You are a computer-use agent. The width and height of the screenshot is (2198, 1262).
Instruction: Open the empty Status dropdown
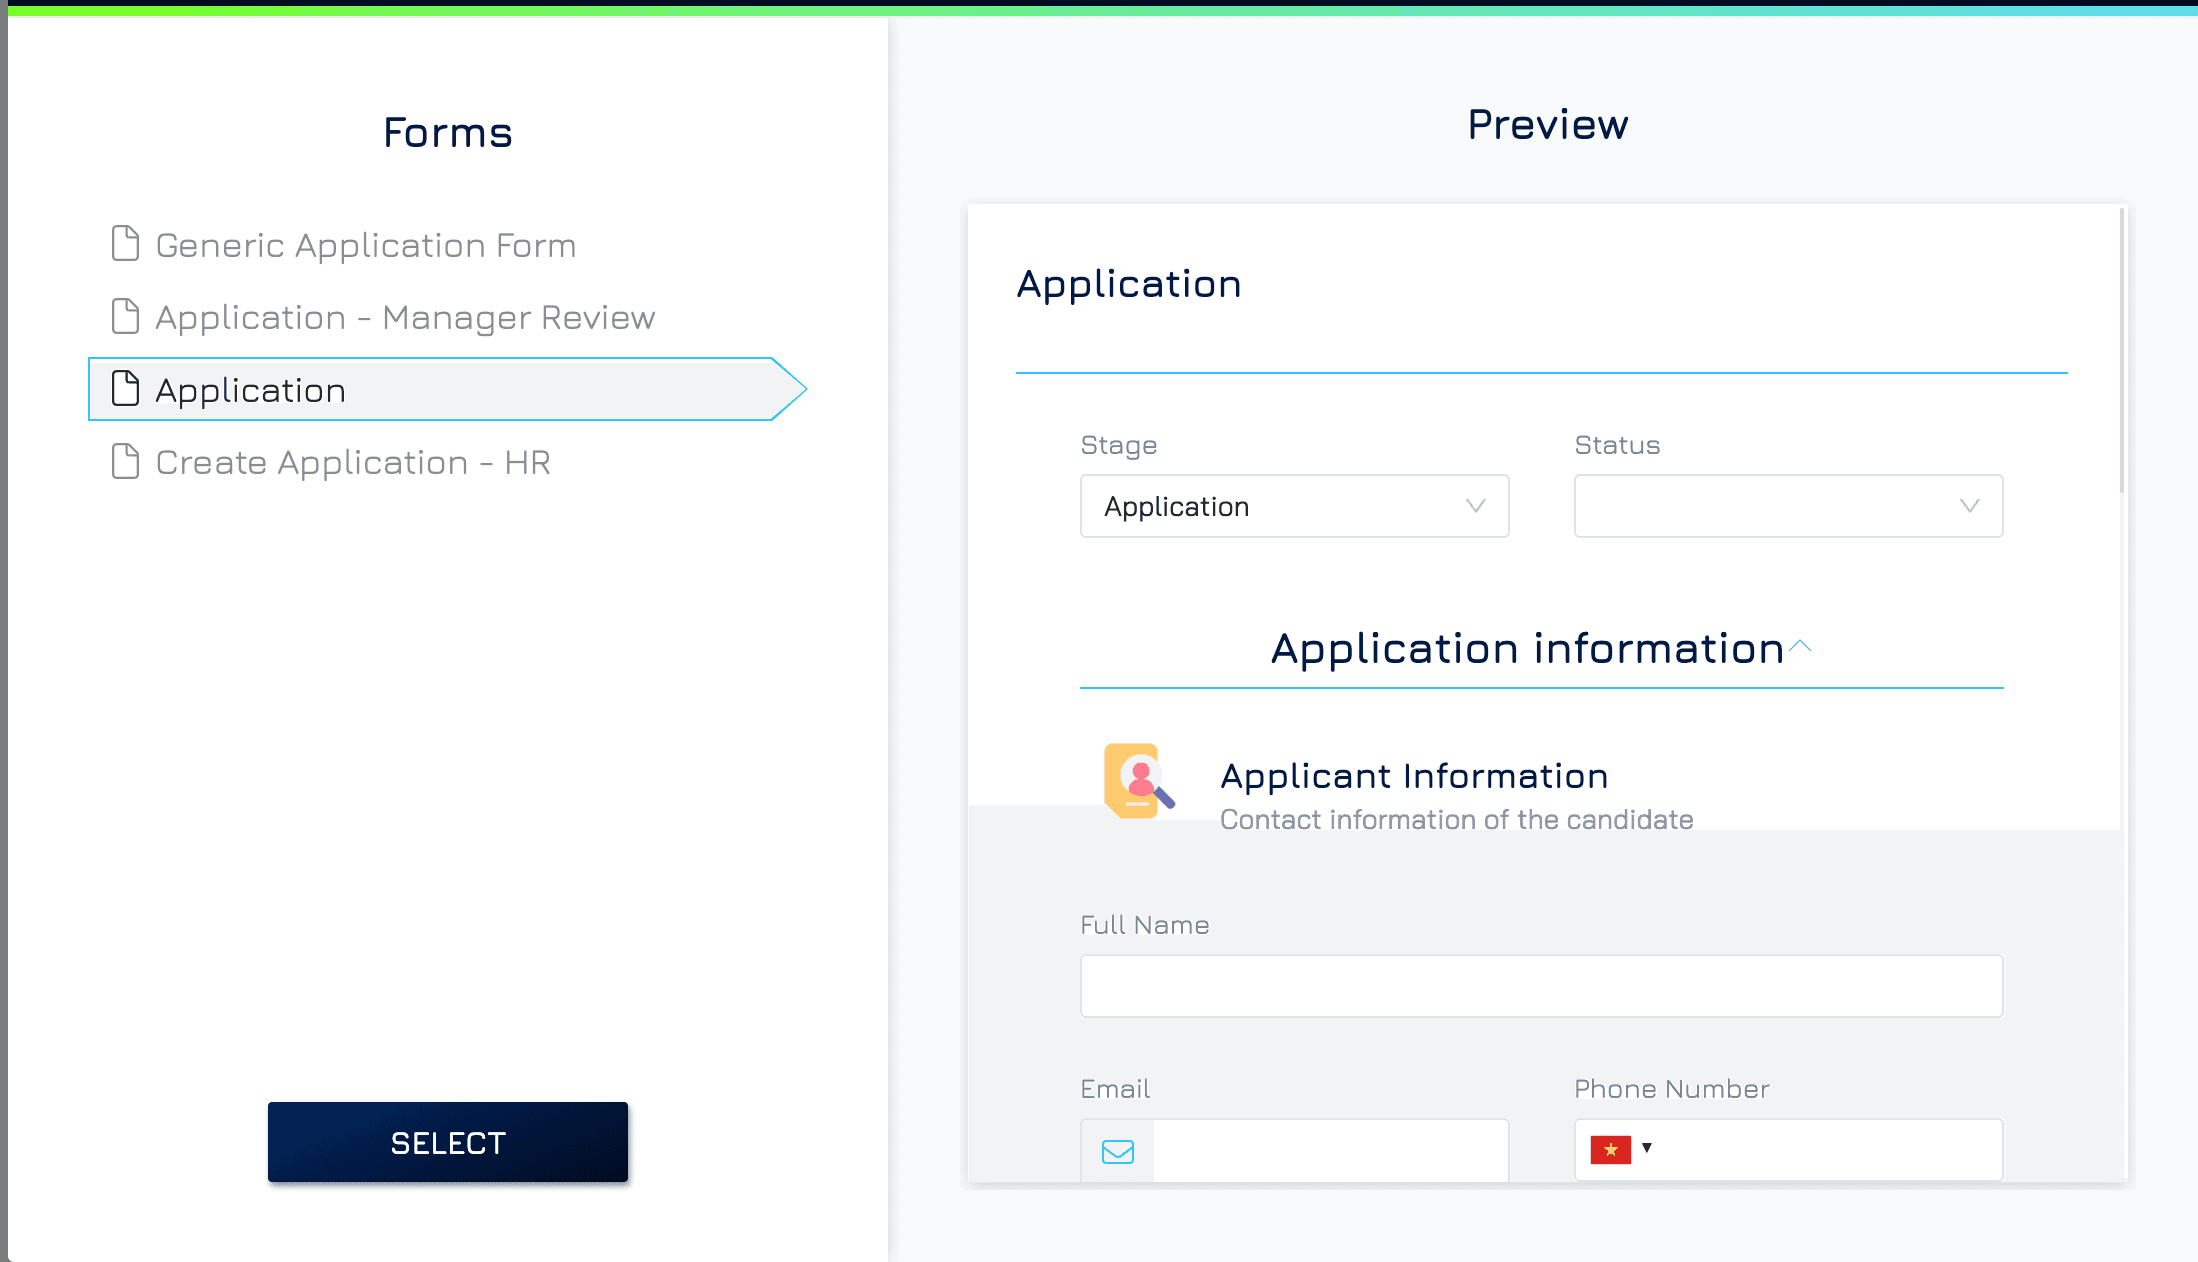(1788, 506)
